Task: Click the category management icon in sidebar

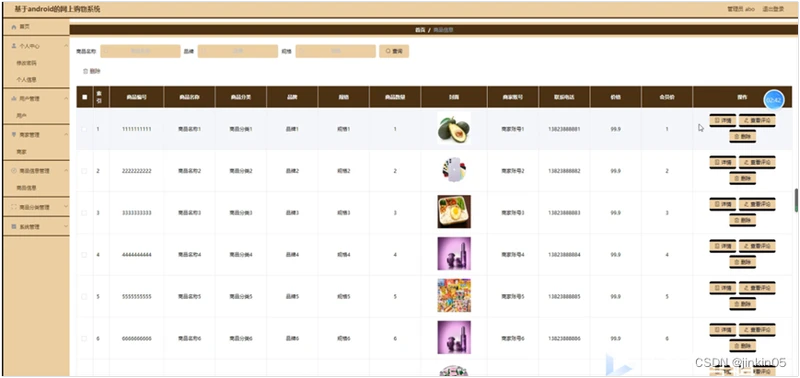Action: click(x=14, y=207)
